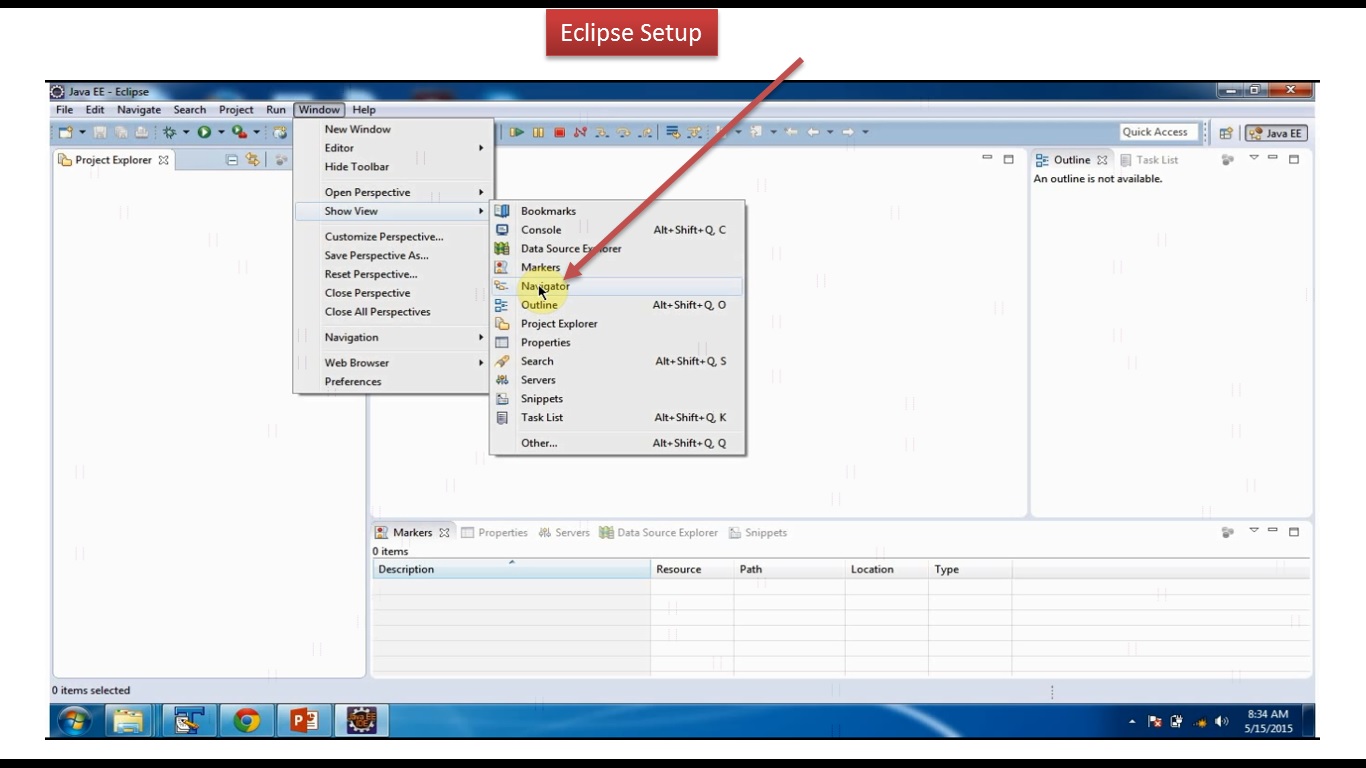The height and width of the screenshot is (768, 1366).
Task: Close the Project Explorer tab
Action: pyautogui.click(x=163, y=160)
